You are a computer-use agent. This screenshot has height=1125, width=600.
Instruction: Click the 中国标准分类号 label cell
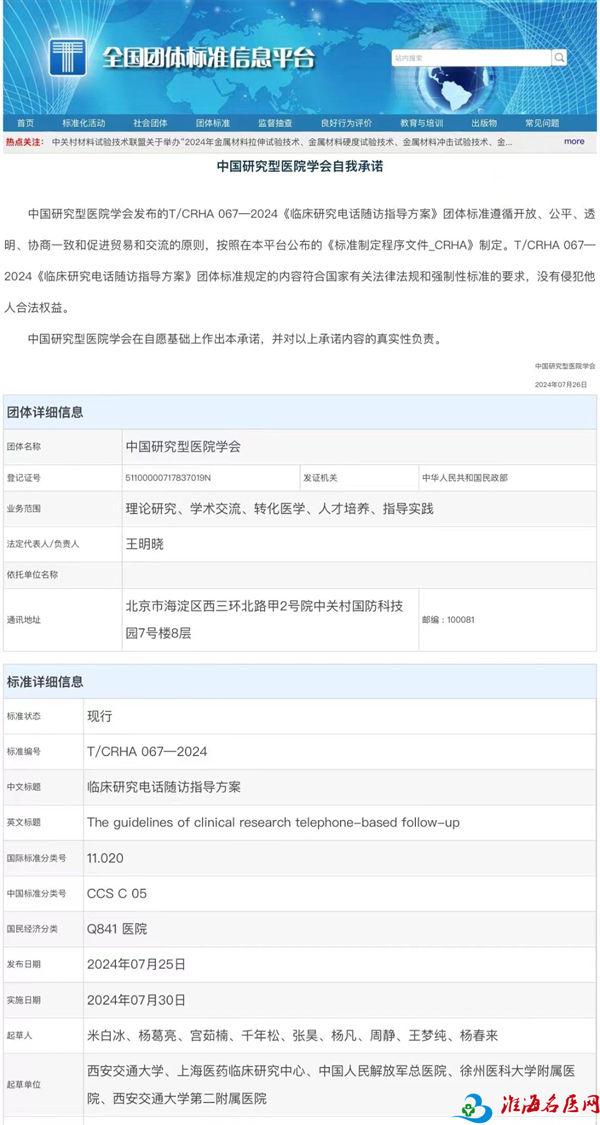(43, 893)
